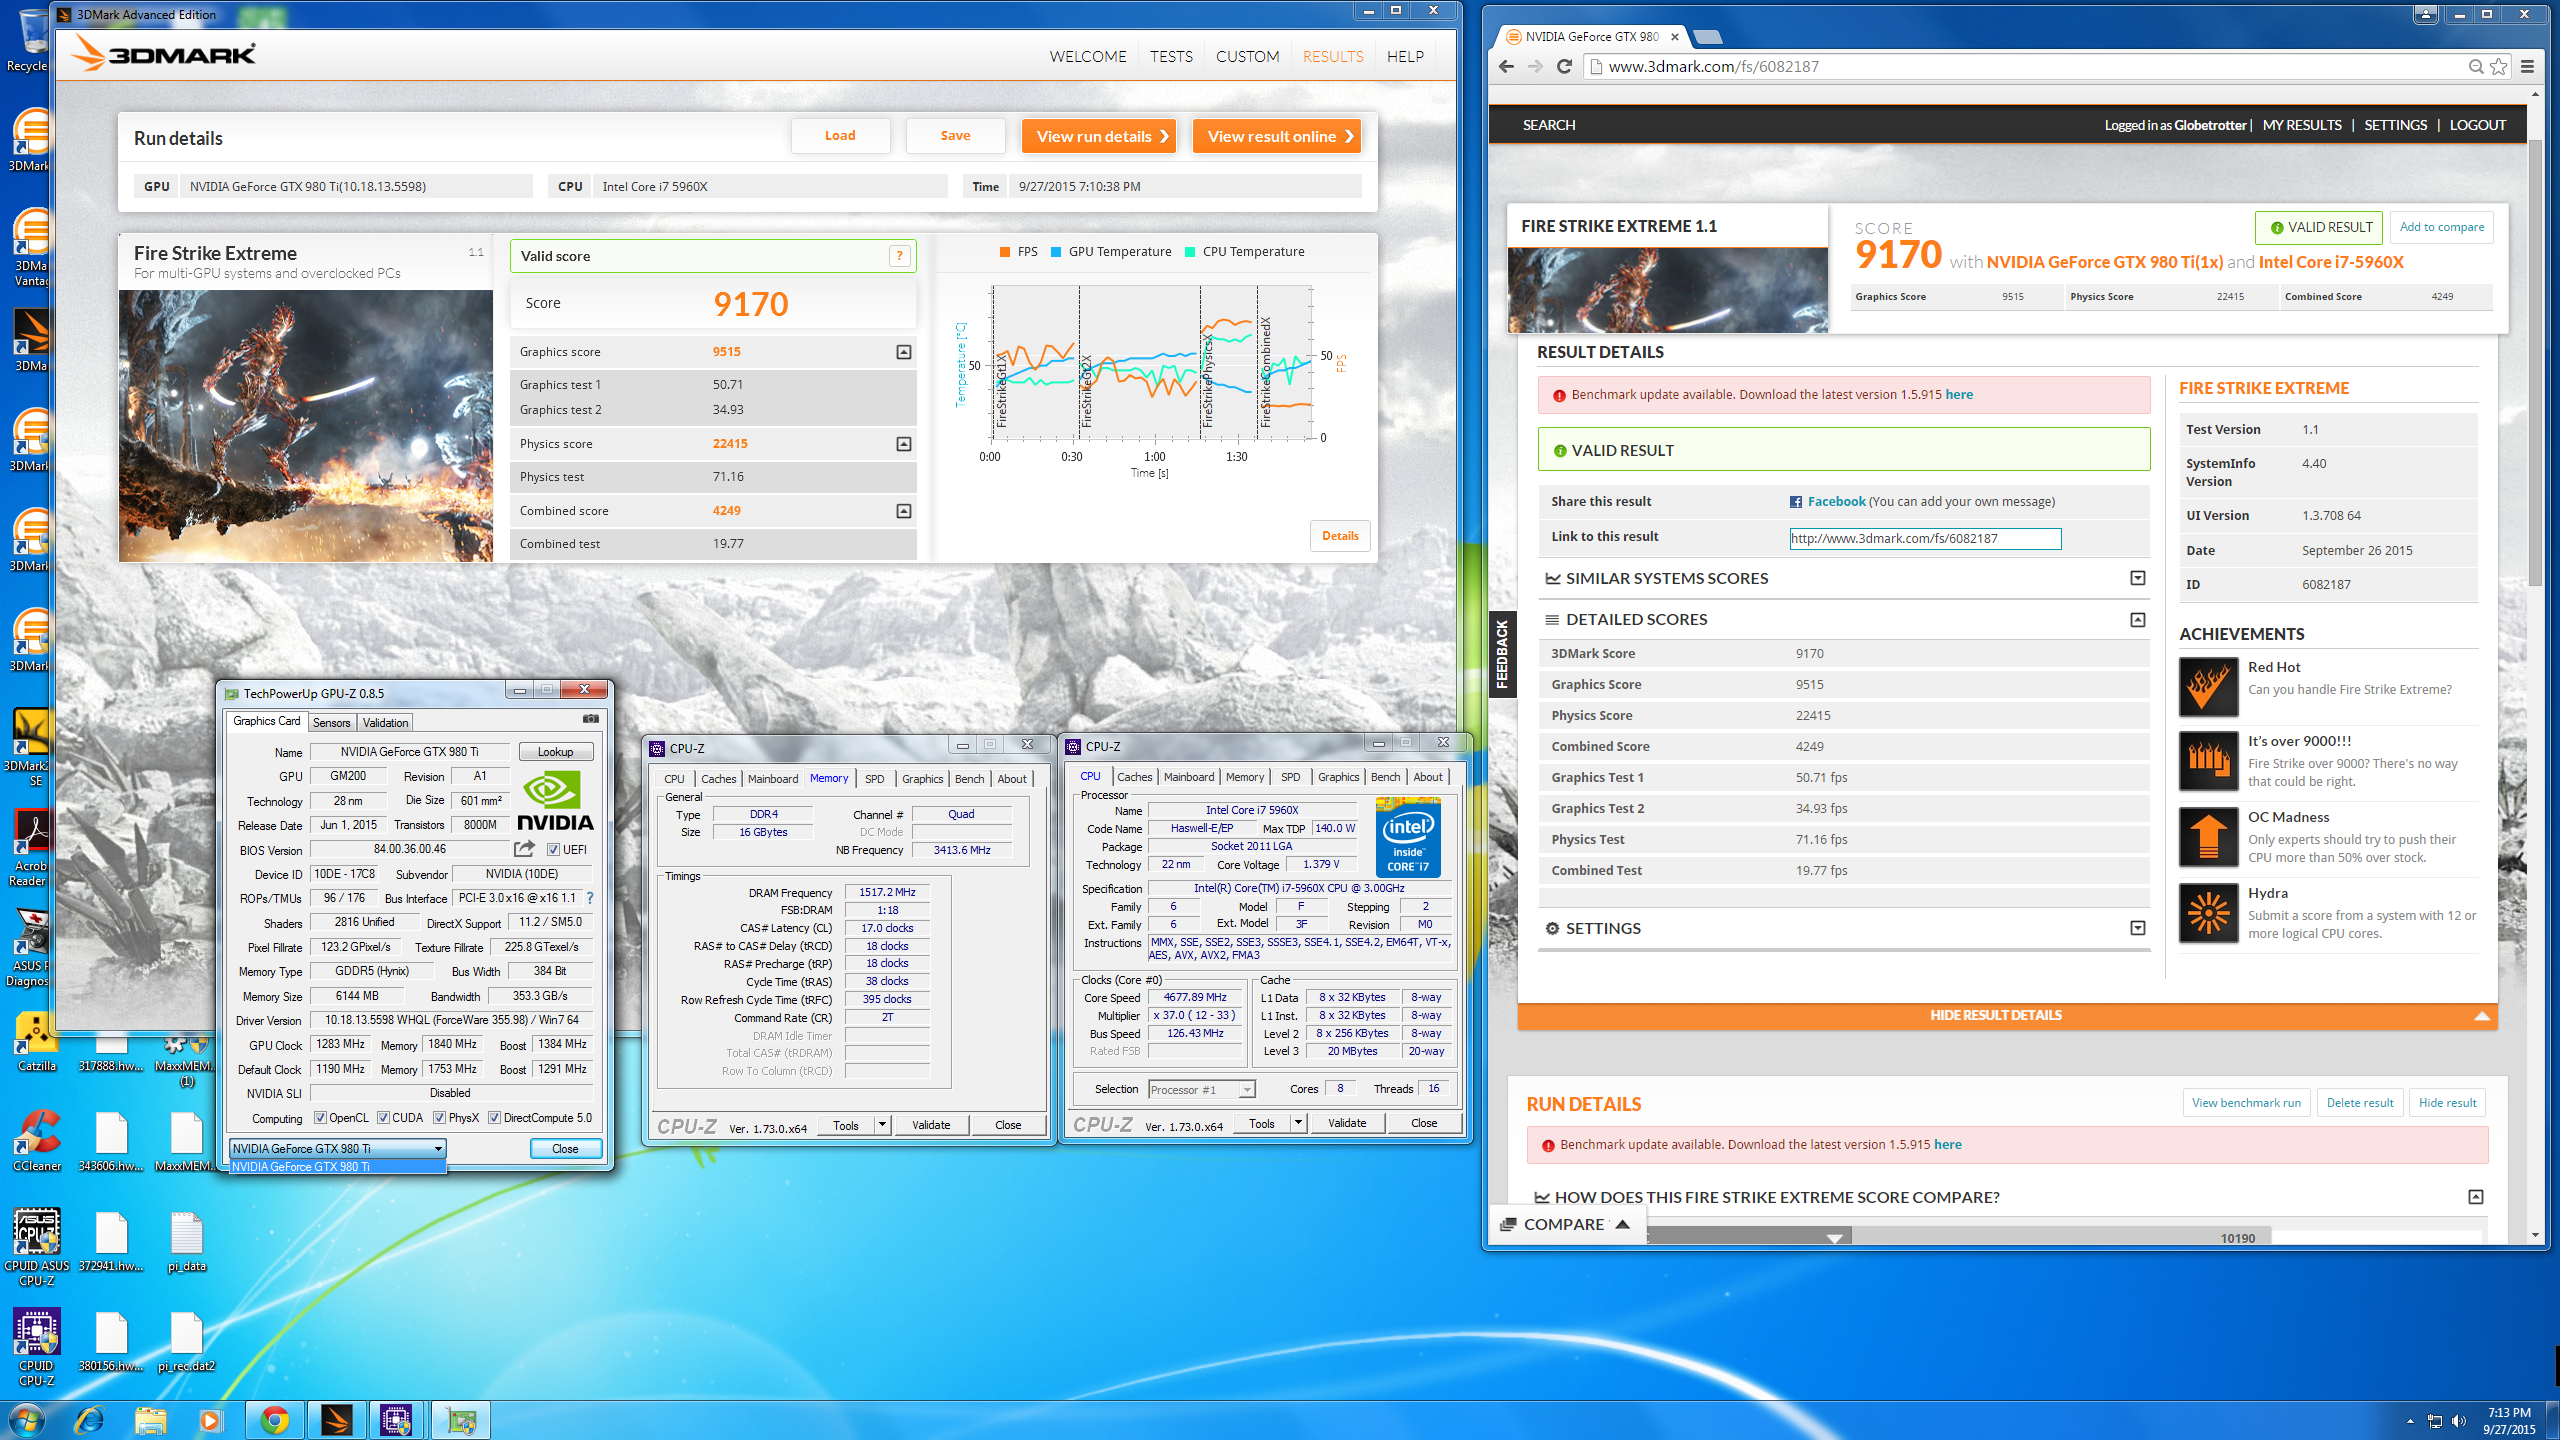The width and height of the screenshot is (2560, 1440).
Task: Click the Lookup button in GPU-Z
Action: [x=555, y=752]
